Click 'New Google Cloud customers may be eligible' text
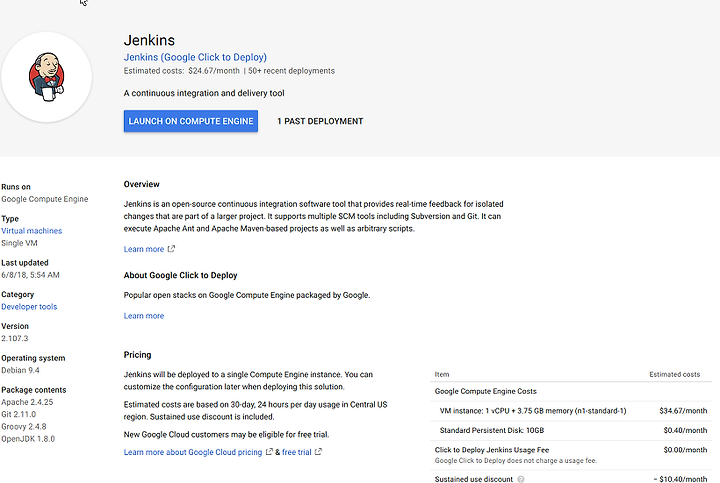The width and height of the screenshot is (720, 483). (226, 434)
